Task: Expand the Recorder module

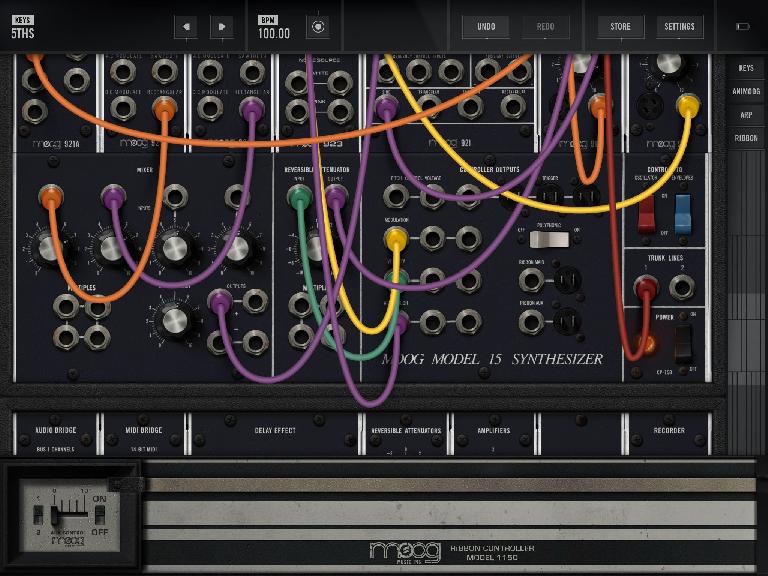Action: click(x=669, y=434)
